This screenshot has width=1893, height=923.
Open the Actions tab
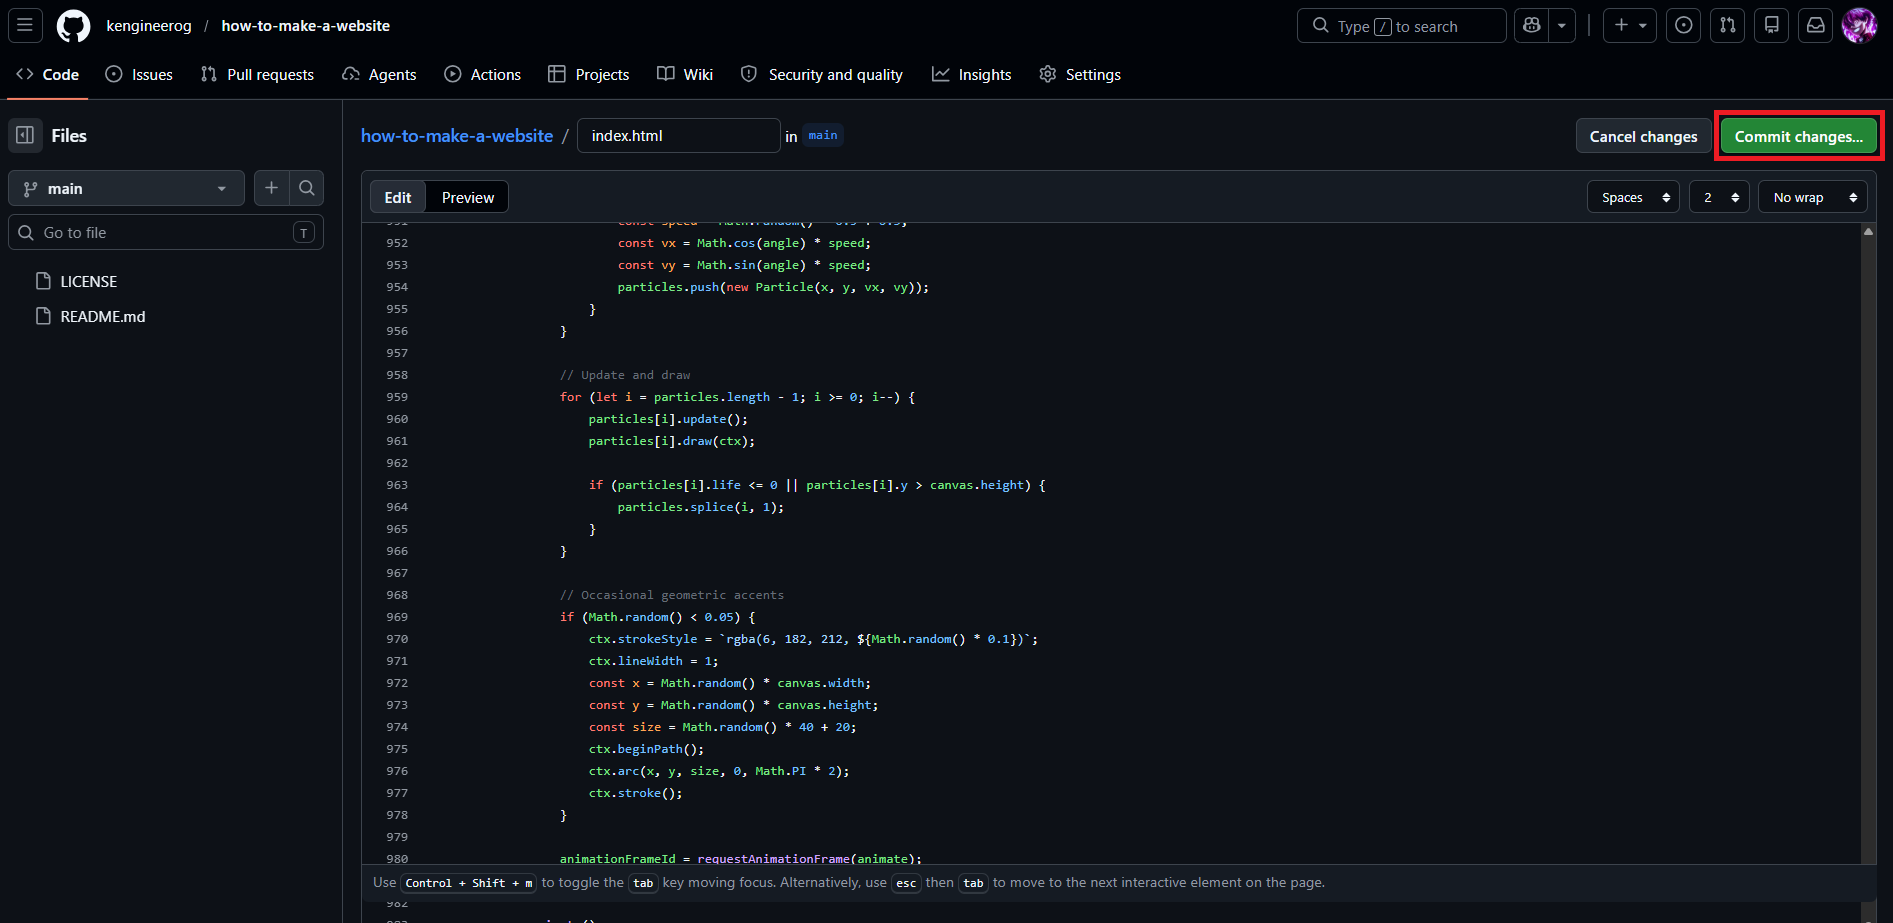483,75
